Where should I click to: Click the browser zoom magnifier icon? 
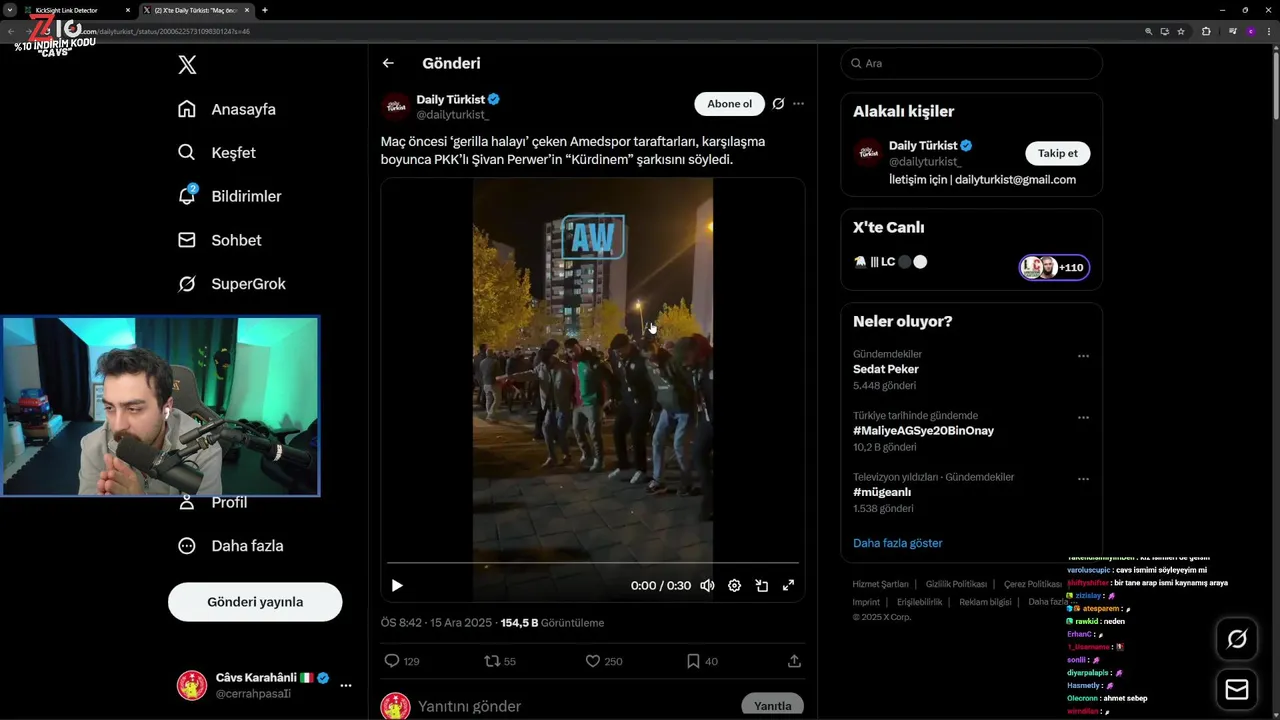(x=1148, y=31)
